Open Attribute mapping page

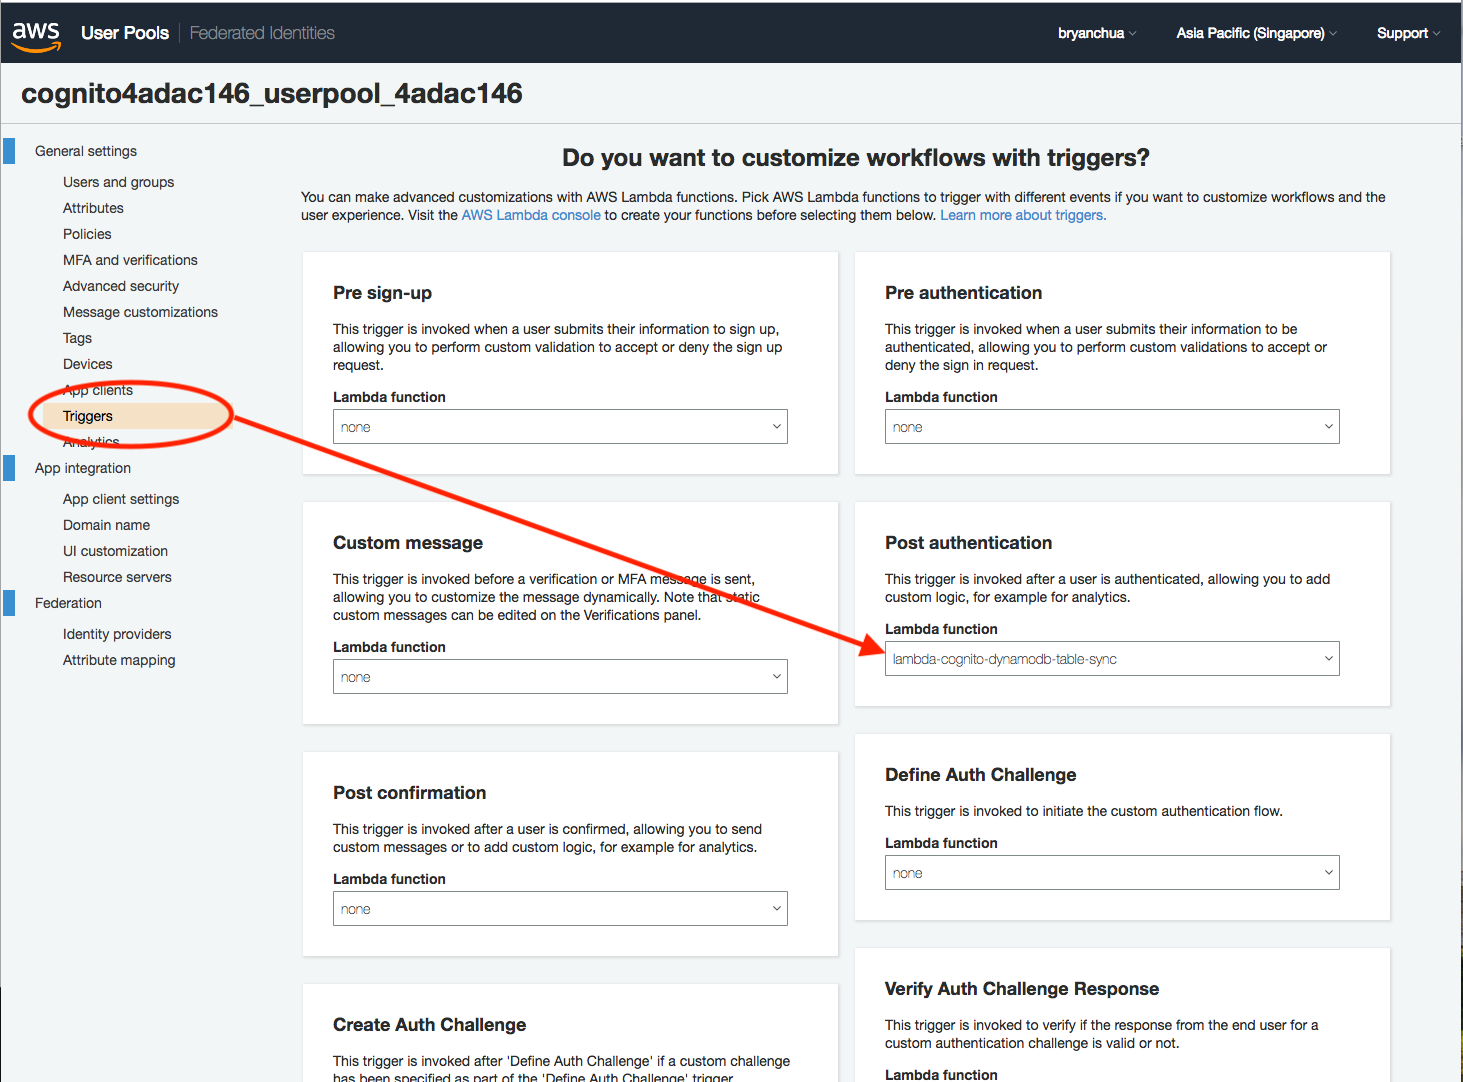[119, 660]
